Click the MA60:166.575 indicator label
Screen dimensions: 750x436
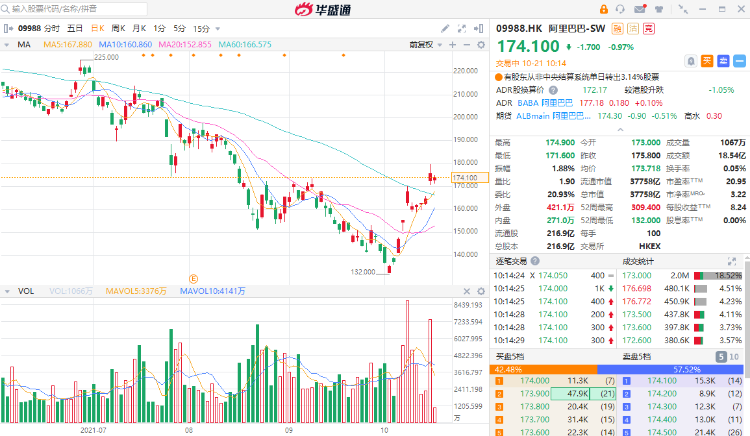(245, 44)
